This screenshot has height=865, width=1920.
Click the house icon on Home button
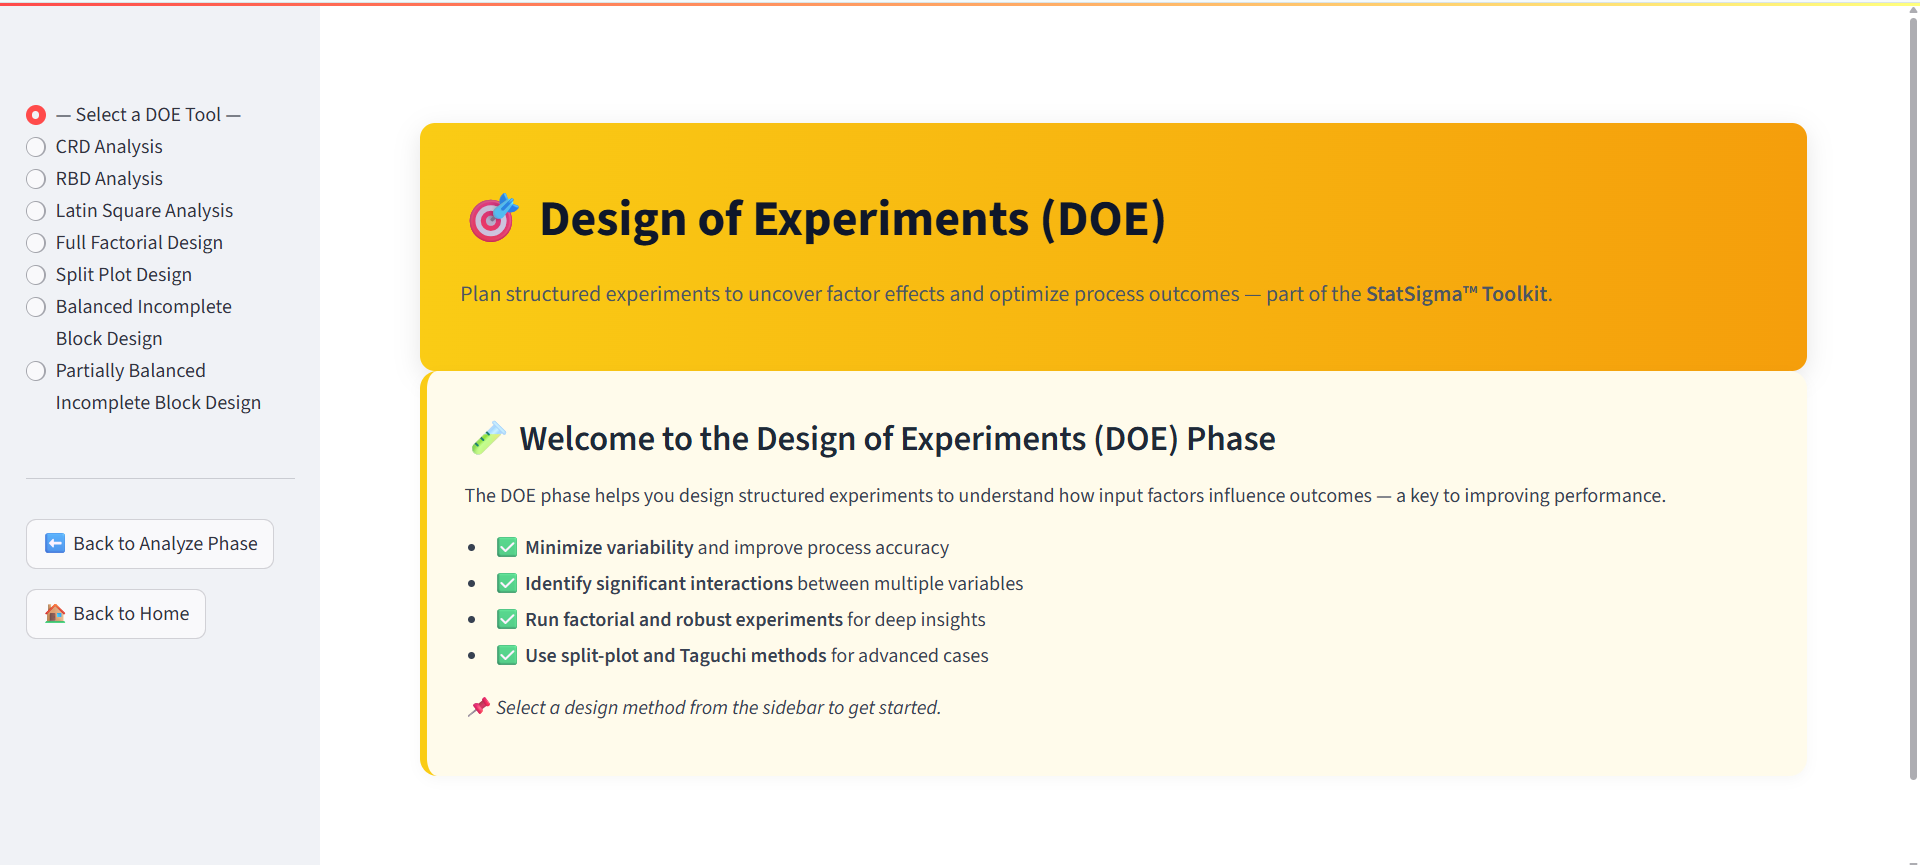[55, 614]
